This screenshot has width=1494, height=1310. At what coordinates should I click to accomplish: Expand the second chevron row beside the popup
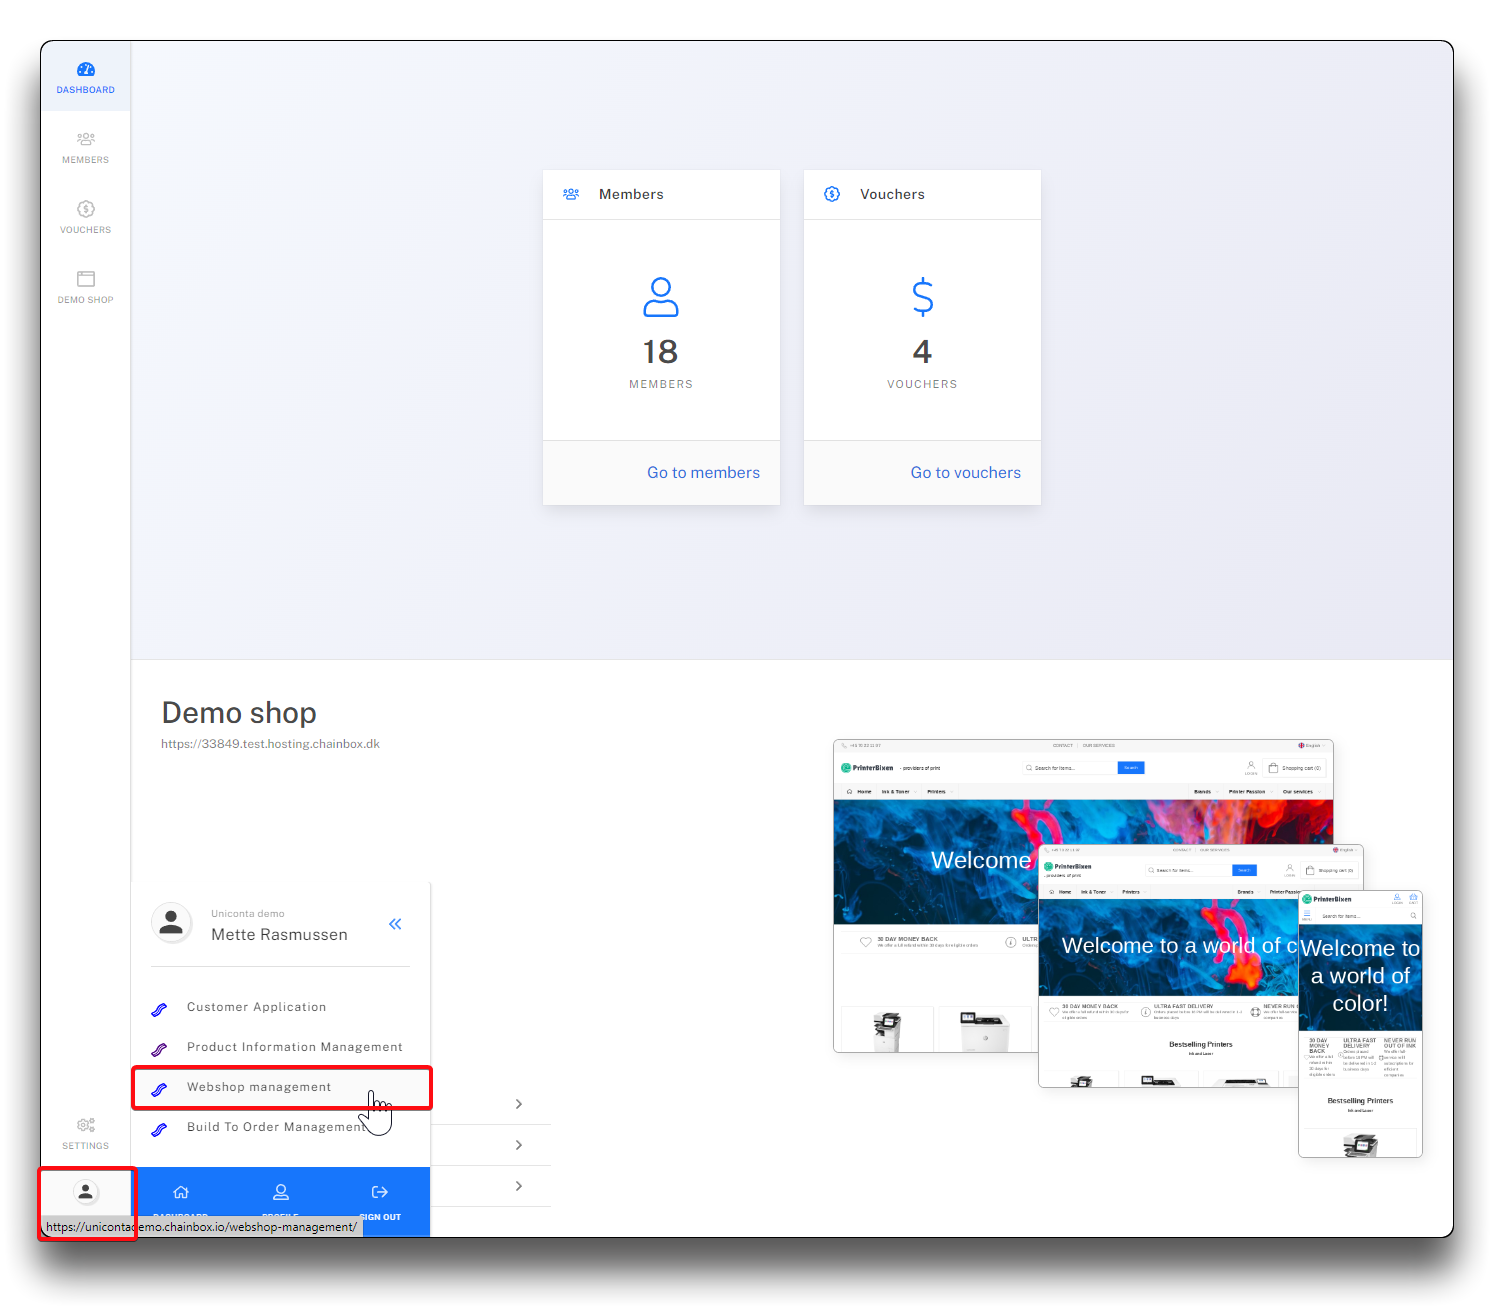tap(518, 1145)
